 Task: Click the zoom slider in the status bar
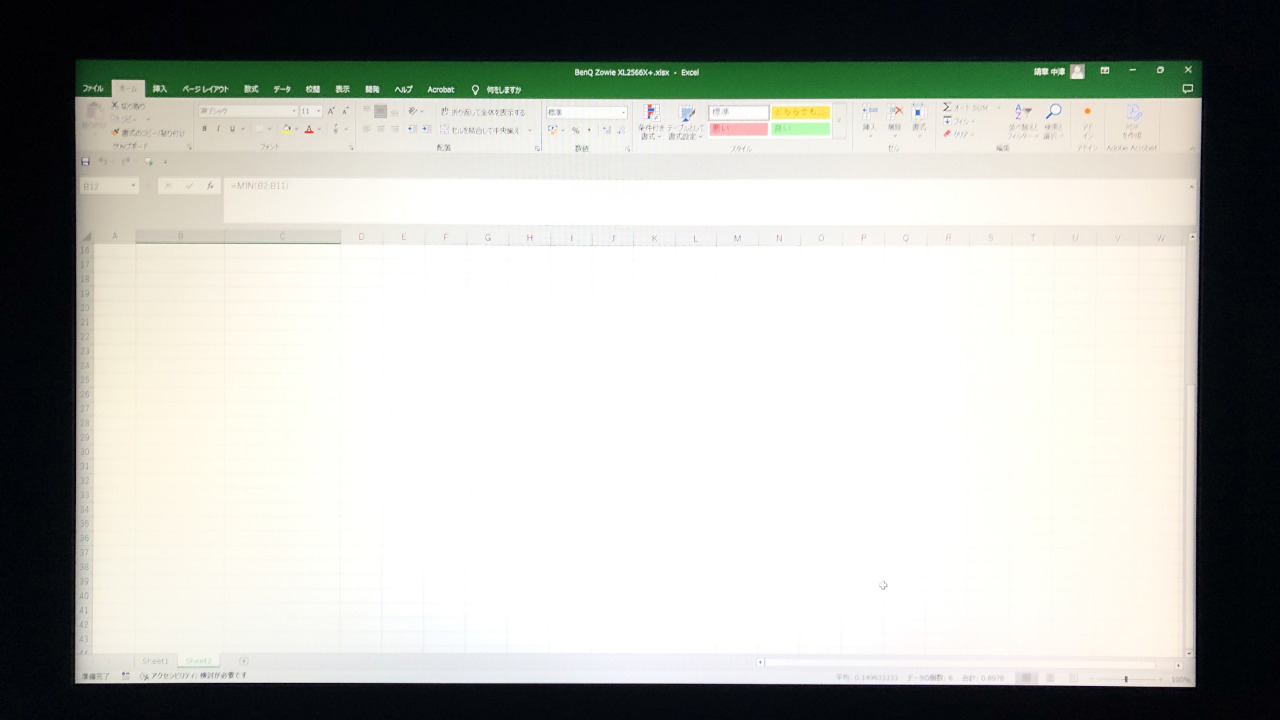point(1126,679)
